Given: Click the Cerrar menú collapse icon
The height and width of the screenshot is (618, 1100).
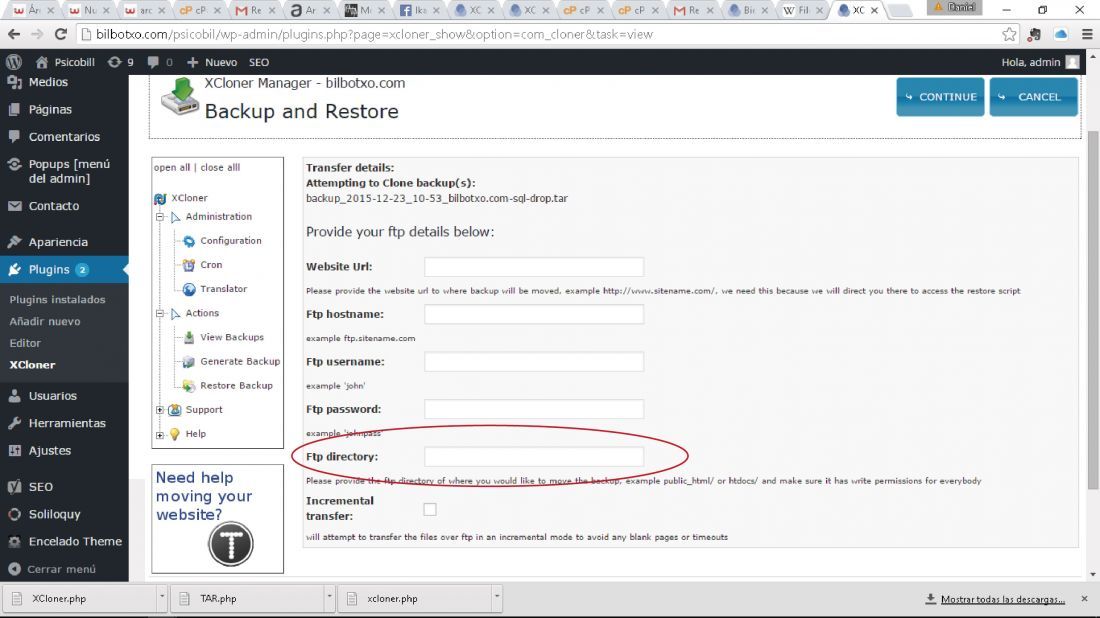Looking at the screenshot, I should coord(14,569).
